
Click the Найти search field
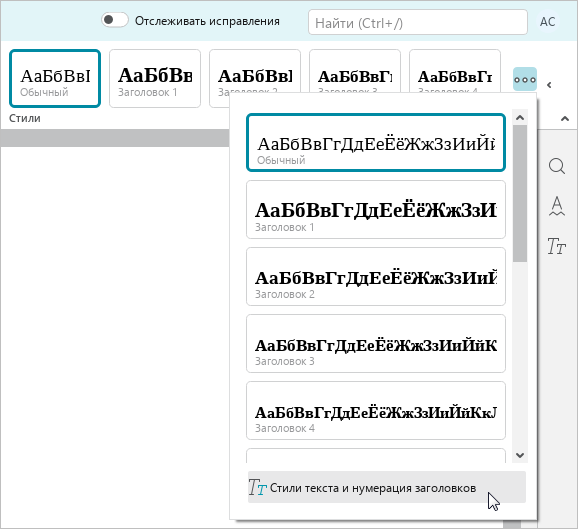tap(418, 22)
